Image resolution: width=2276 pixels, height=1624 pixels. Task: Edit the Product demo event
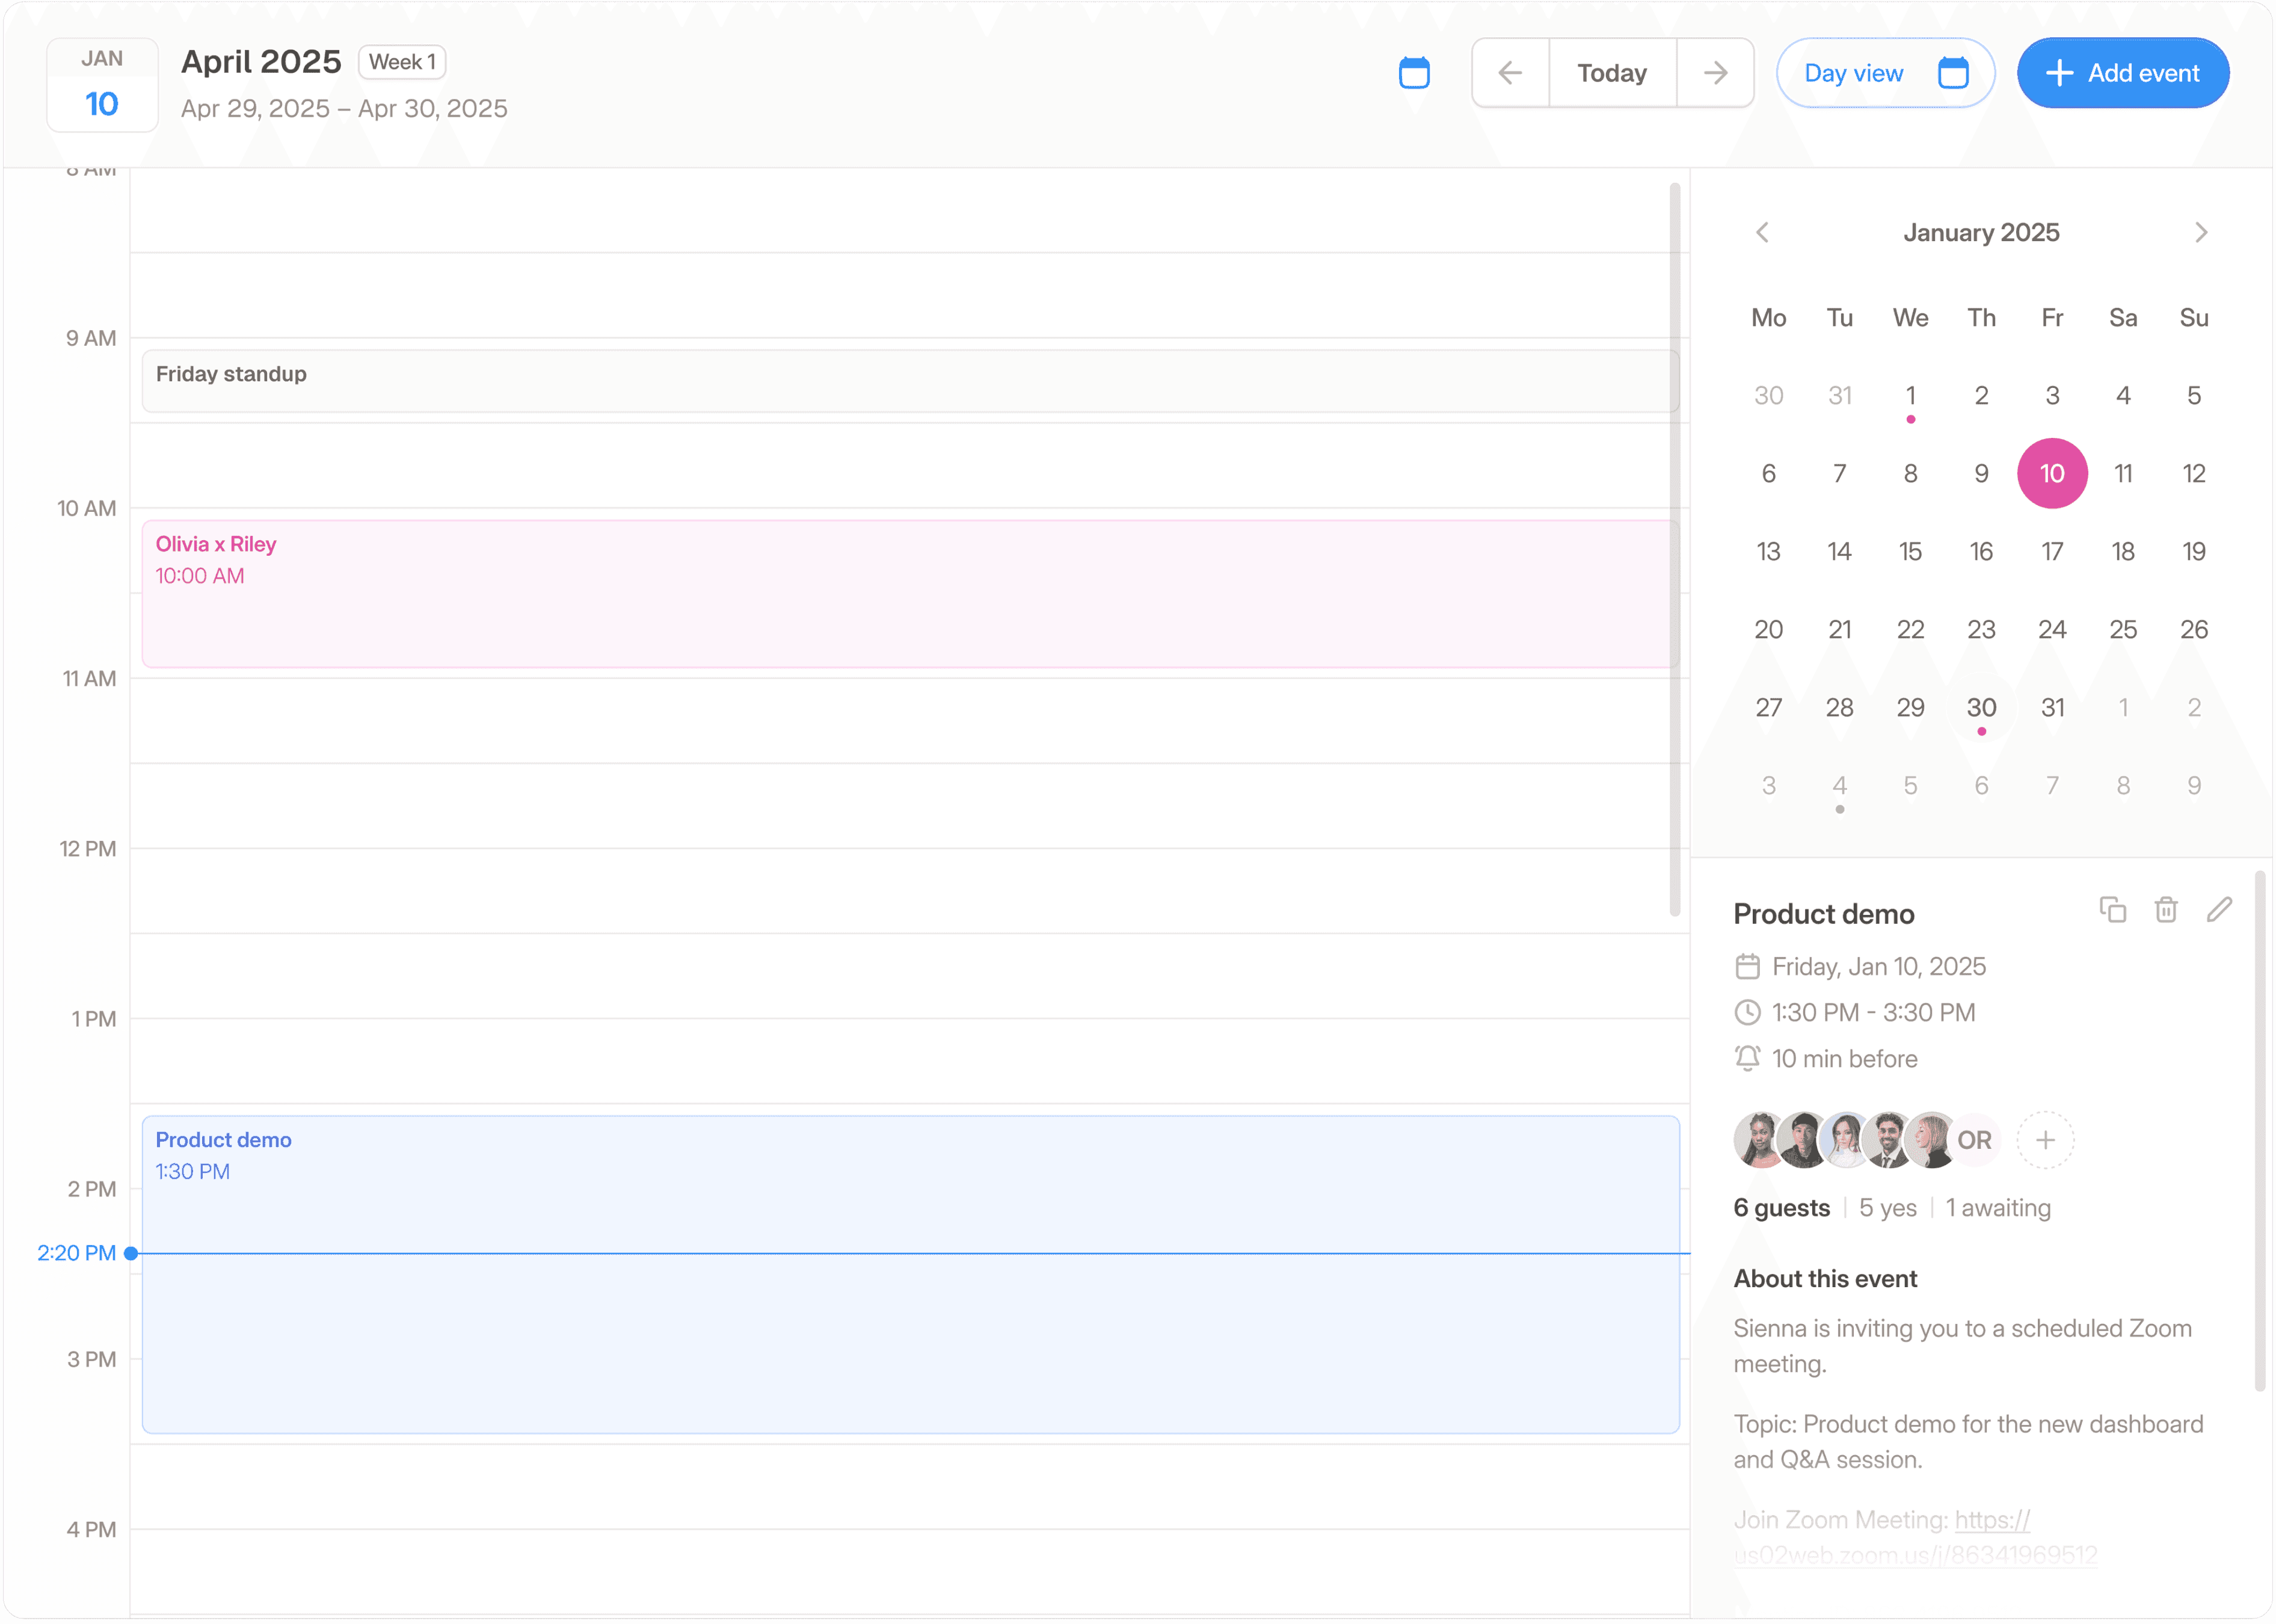2219,909
